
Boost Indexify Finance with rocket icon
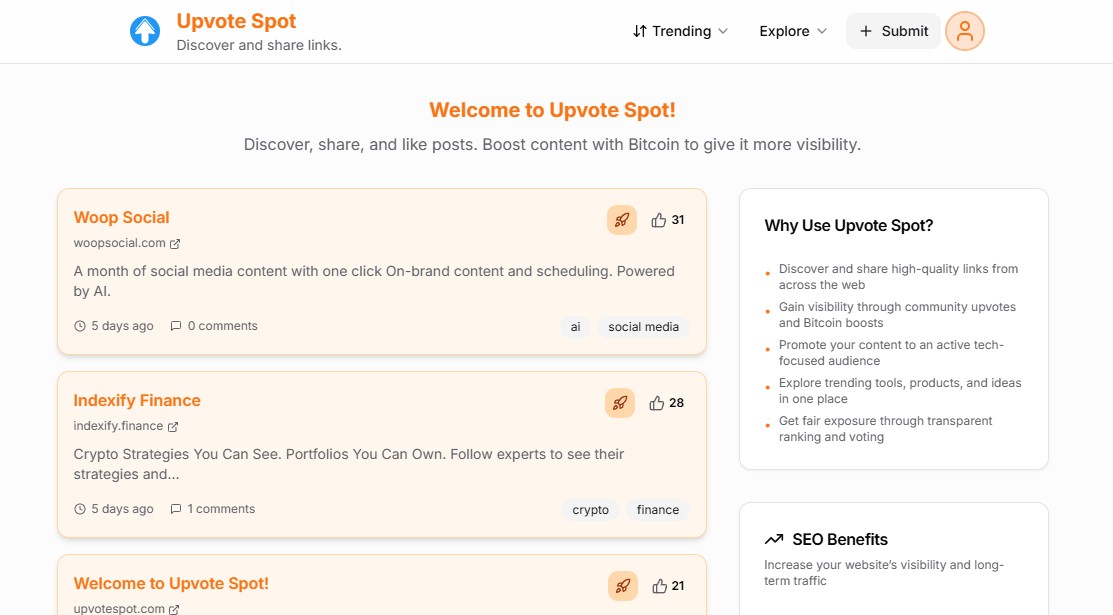point(620,403)
